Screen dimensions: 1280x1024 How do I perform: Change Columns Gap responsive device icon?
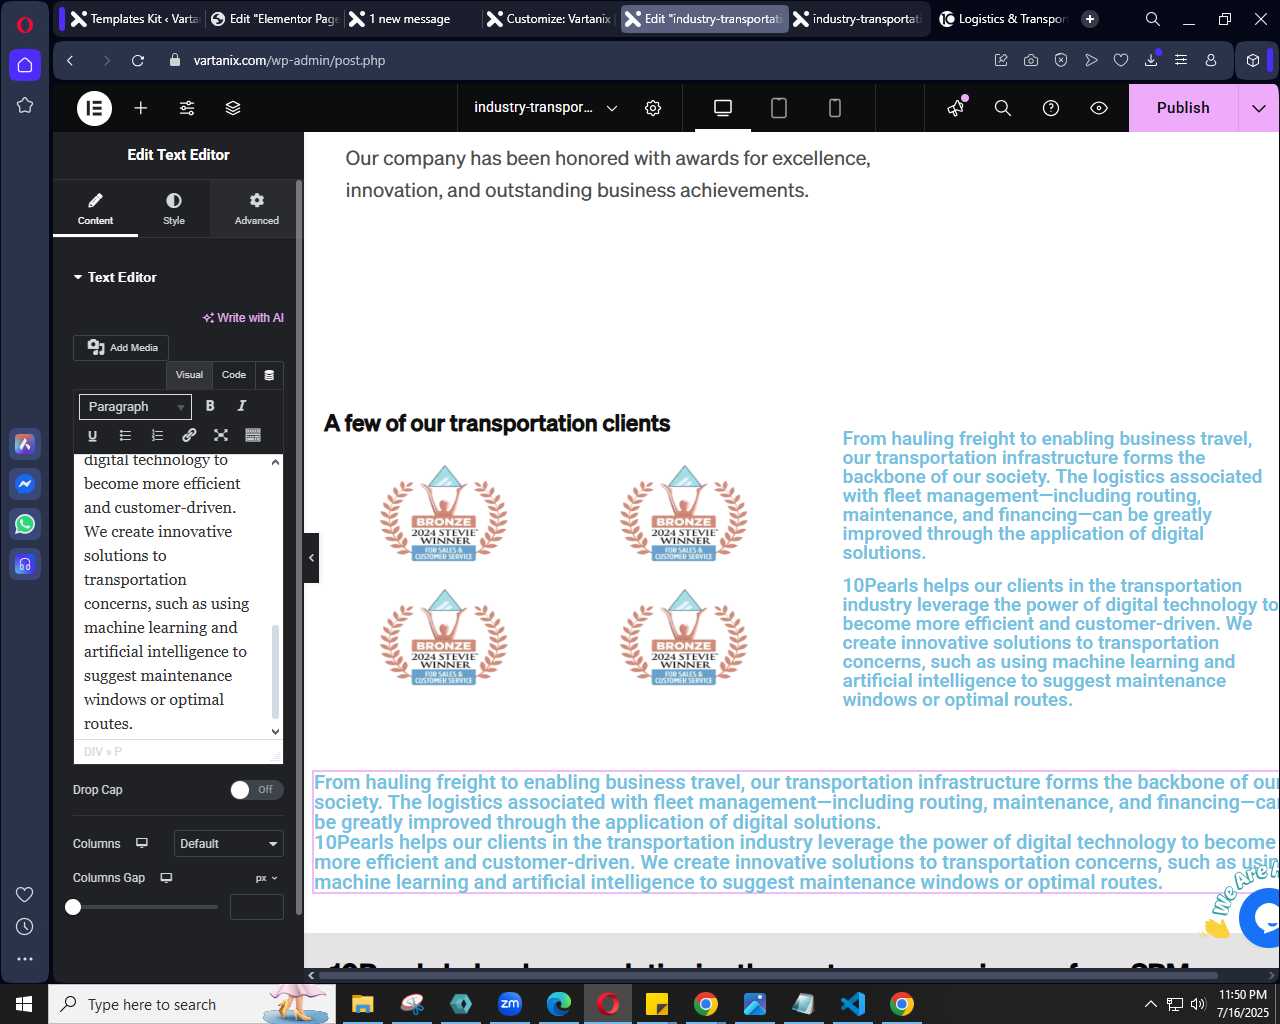click(166, 878)
